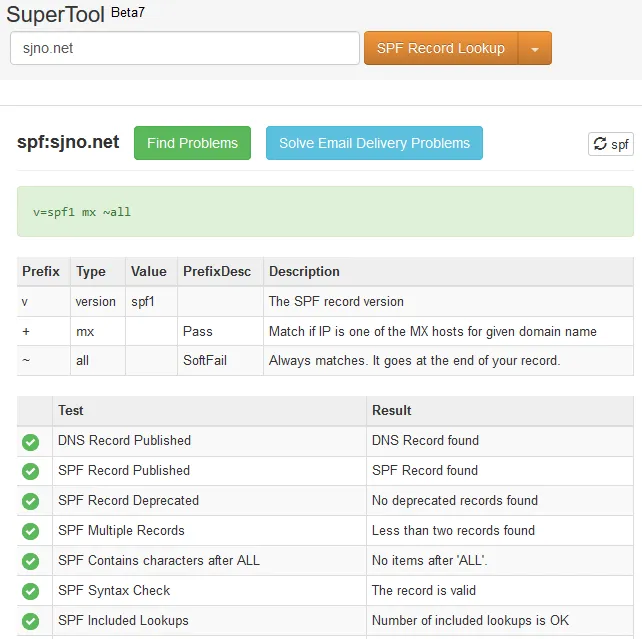This screenshot has width=642, height=639.
Task: Click the check icon beside SPF Syntax Check
Action: click(31, 591)
